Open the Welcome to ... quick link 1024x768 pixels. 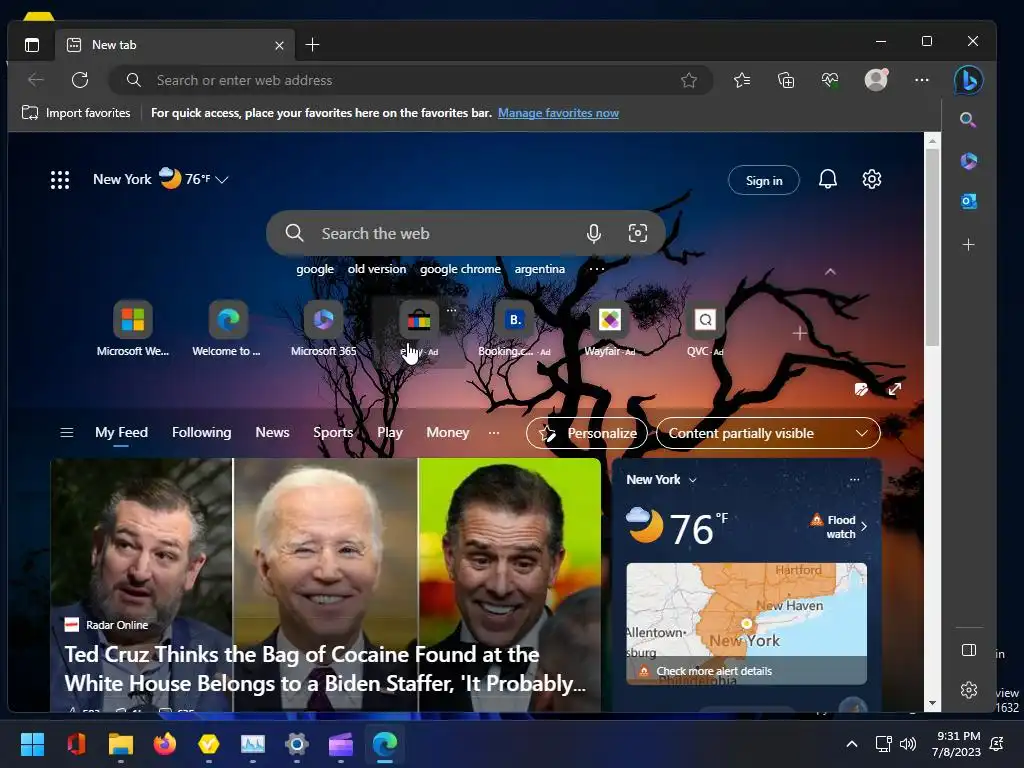(227, 329)
